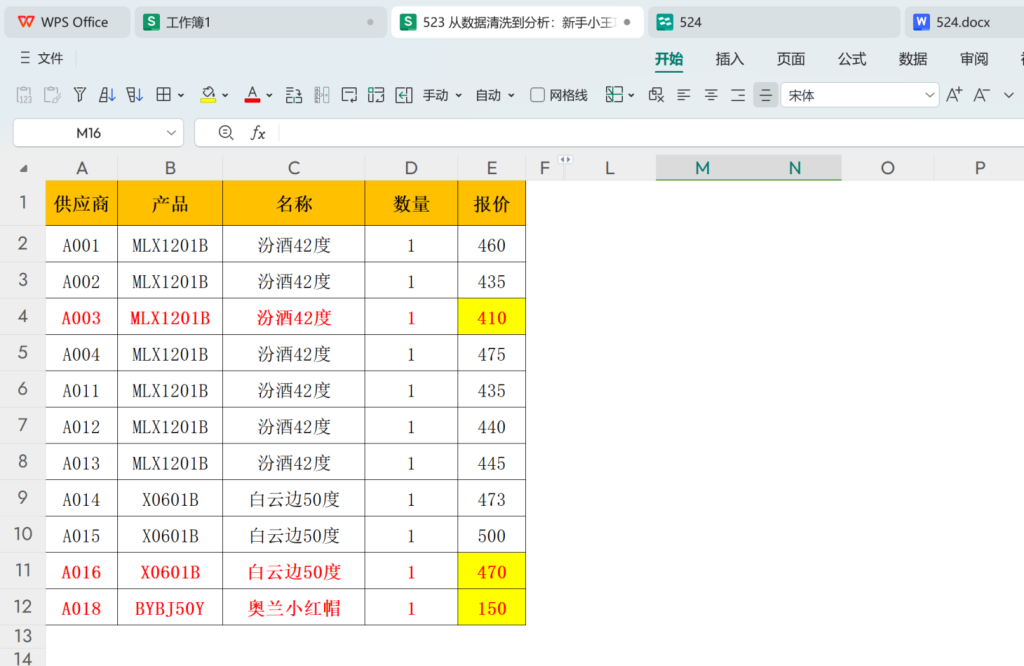This screenshot has width=1024, height=666.
Task: Click the split columns icon
Action: click(x=321, y=95)
